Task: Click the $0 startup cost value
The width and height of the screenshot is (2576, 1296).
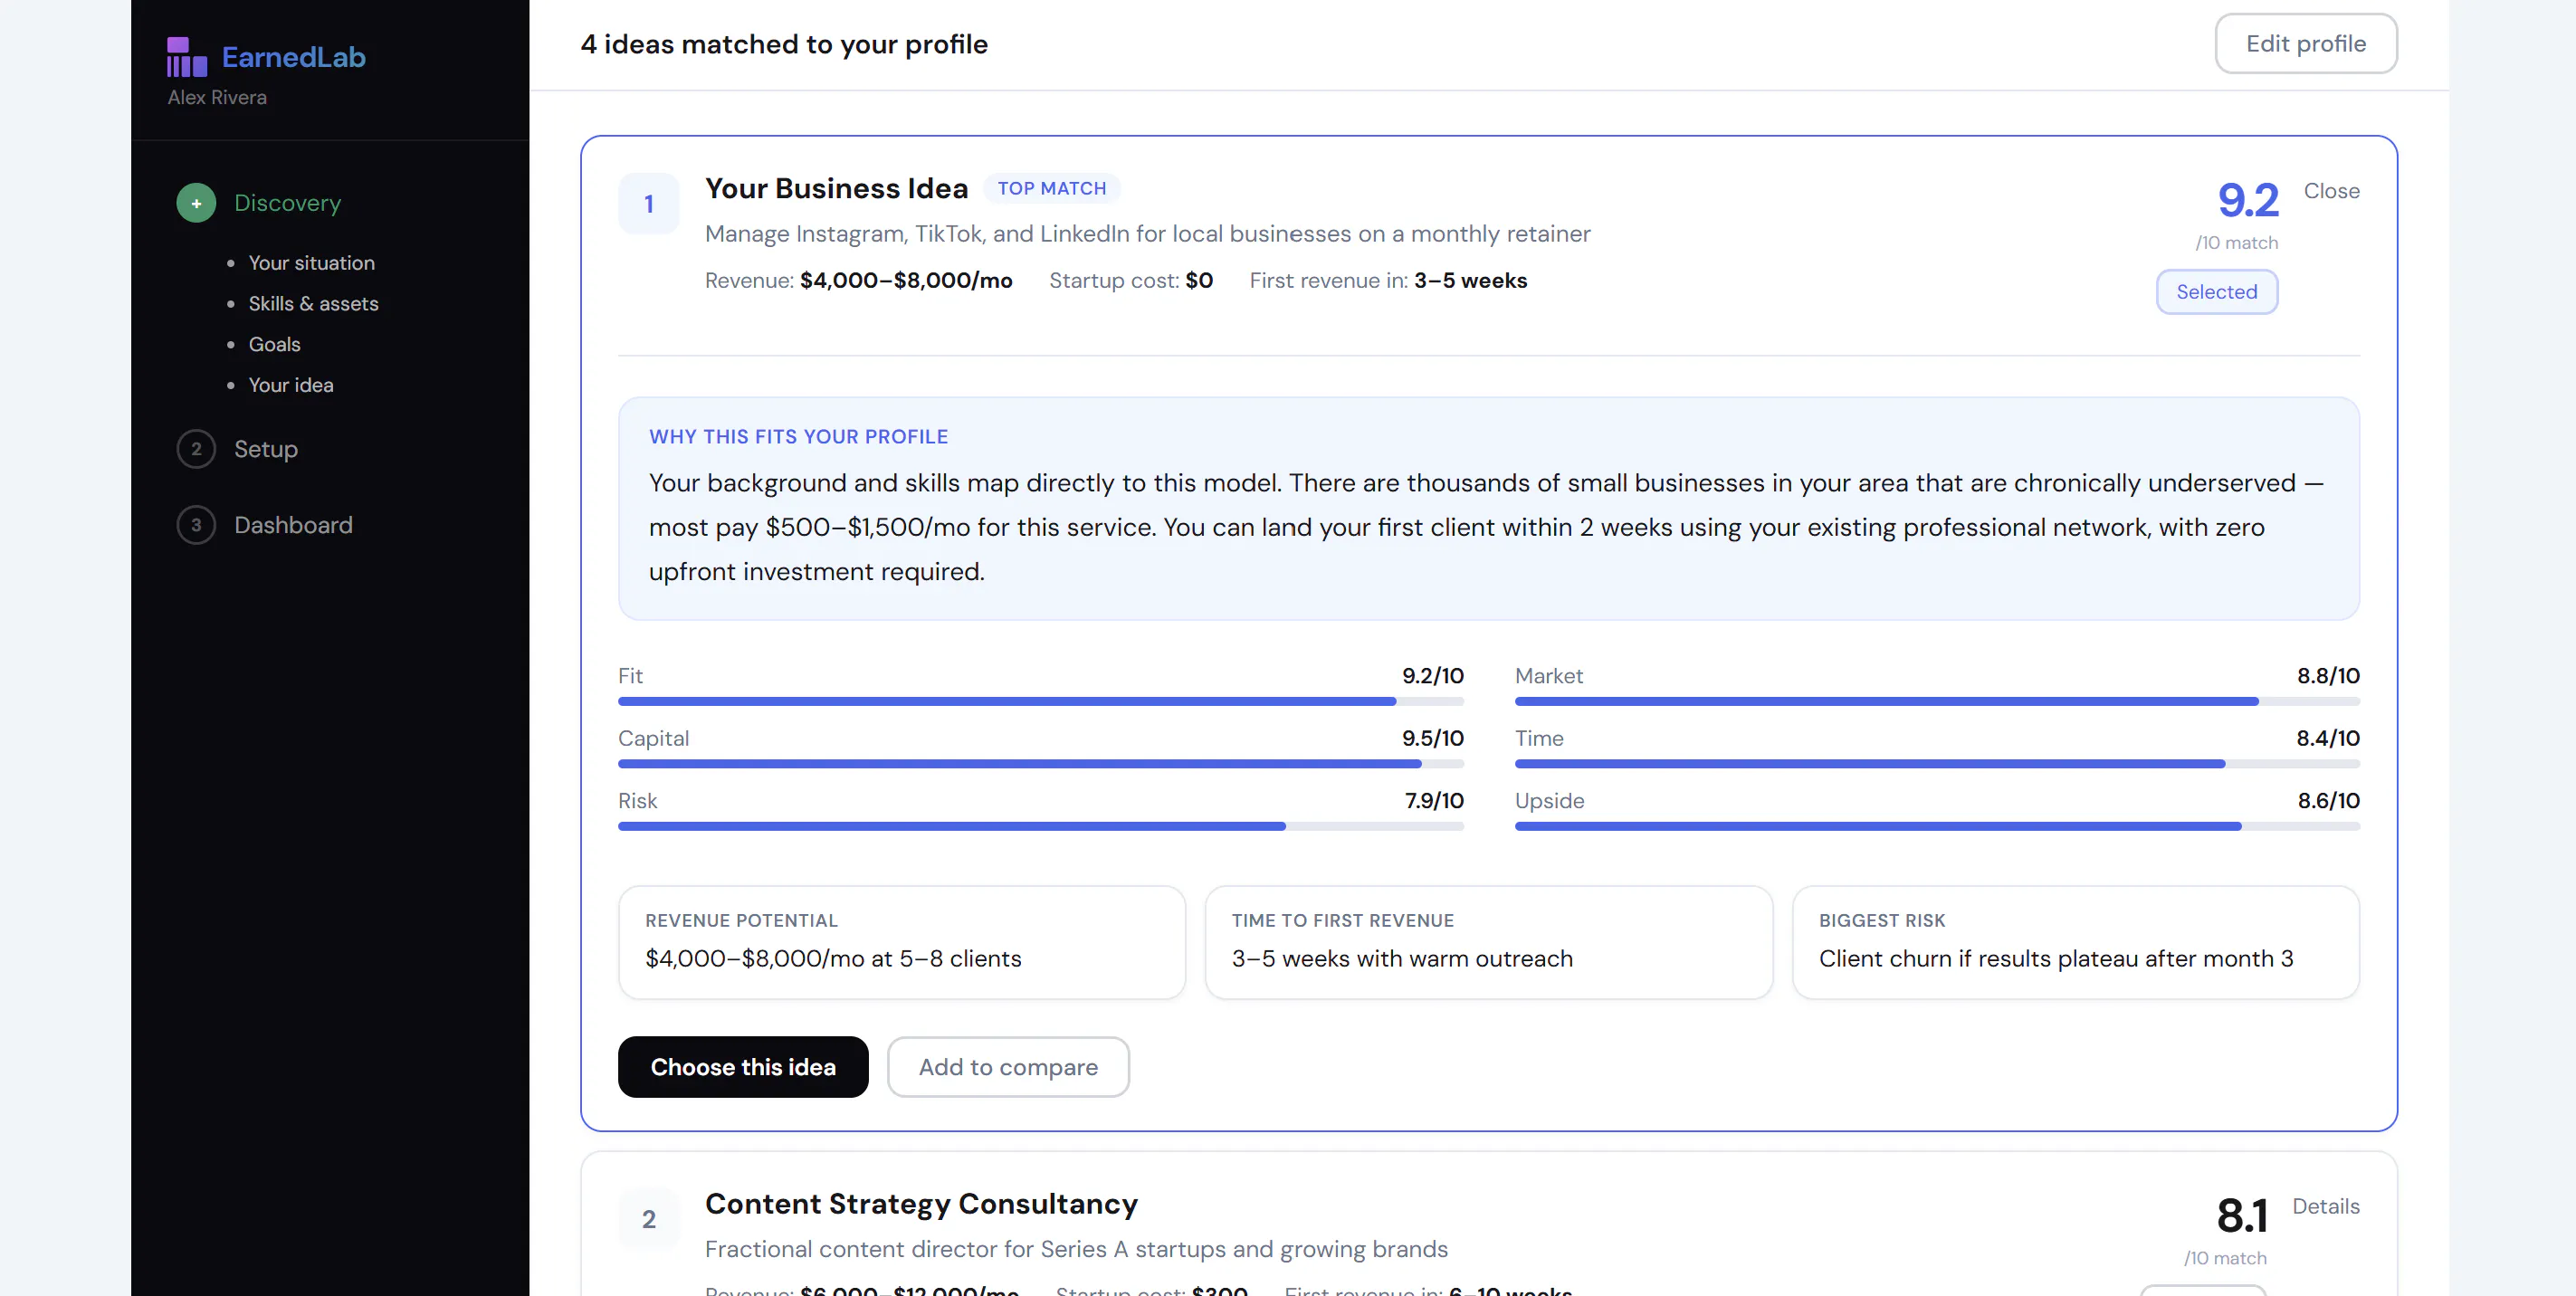Action: pyautogui.click(x=1199, y=281)
